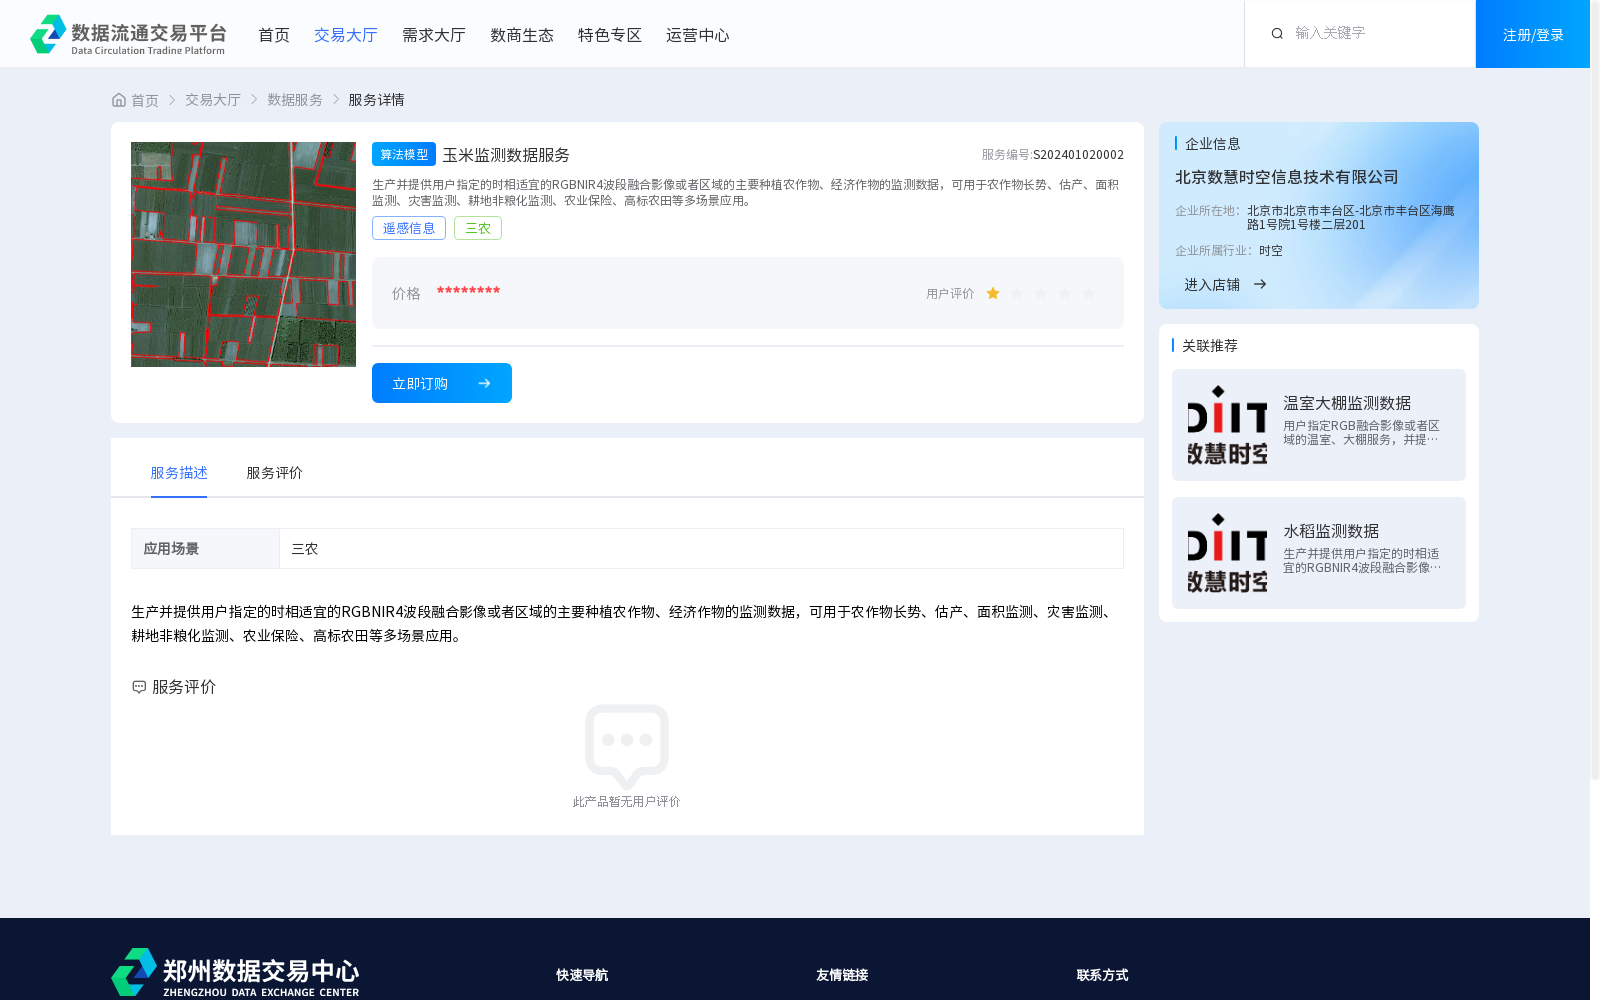Image resolution: width=1600 pixels, height=1000 pixels.
Task: Click the Data Circulation Trading Platform logo
Action: click(128, 34)
